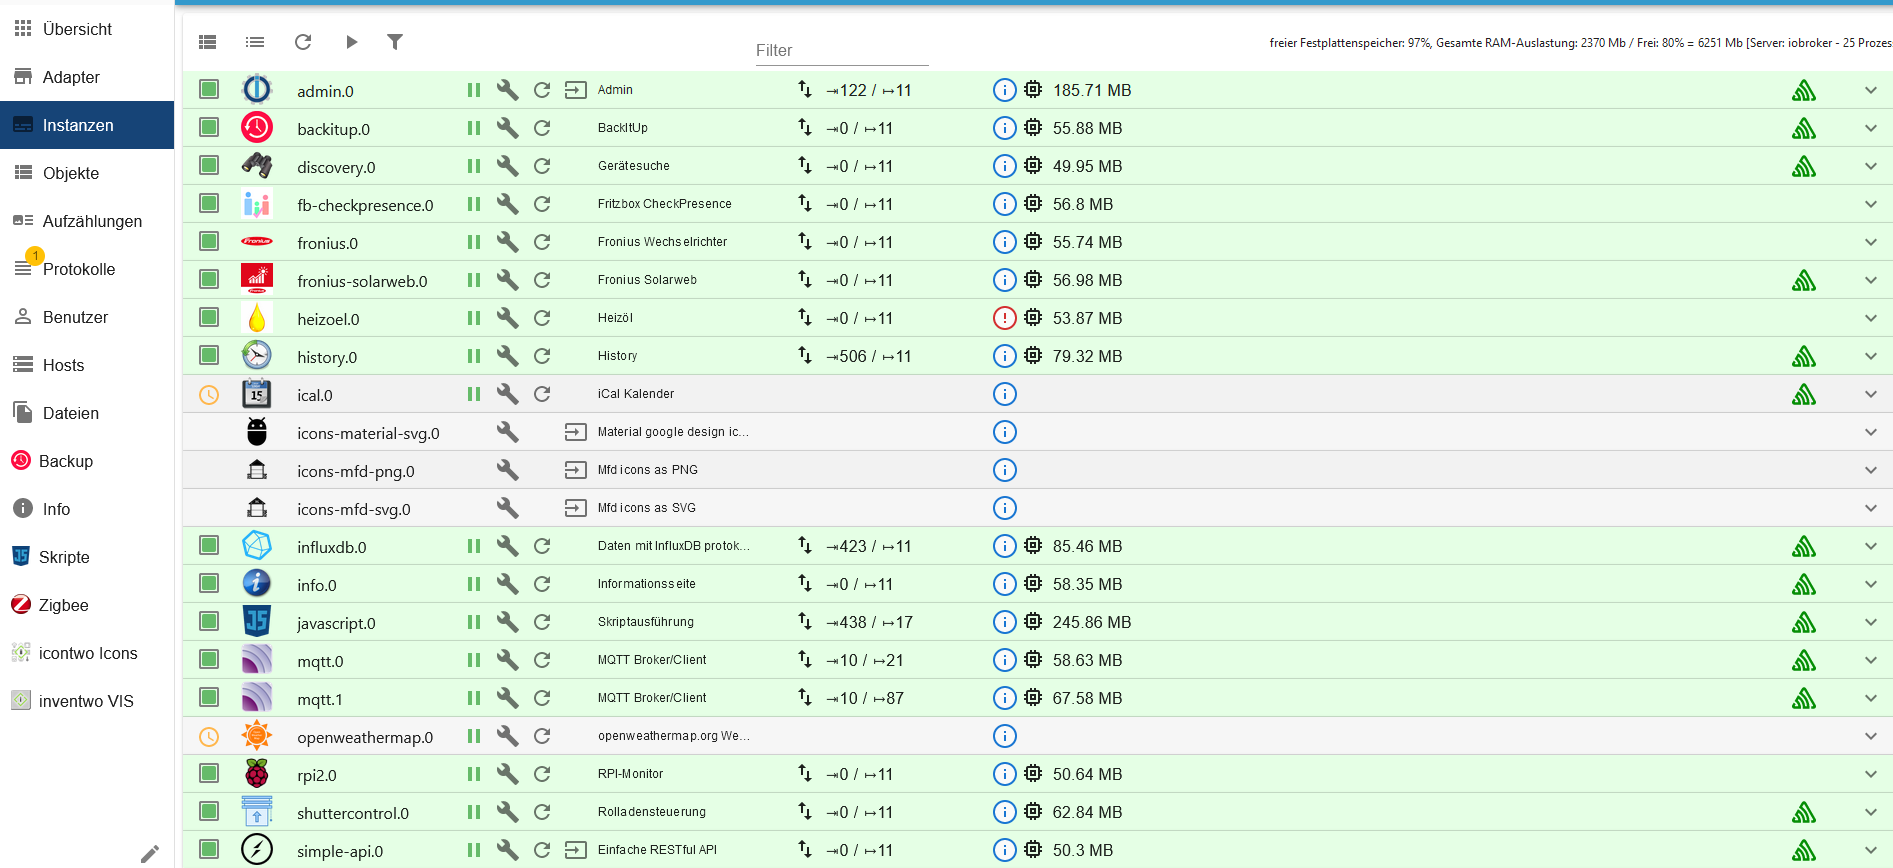Expand the discovery.0 row details
Image resolution: width=1893 pixels, height=868 pixels.
point(1871,166)
